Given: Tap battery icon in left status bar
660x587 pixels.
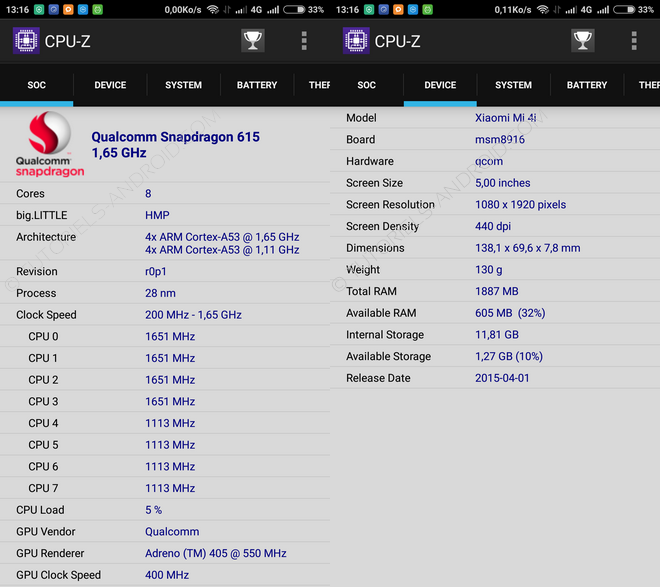Looking at the screenshot, I should pos(294,10).
